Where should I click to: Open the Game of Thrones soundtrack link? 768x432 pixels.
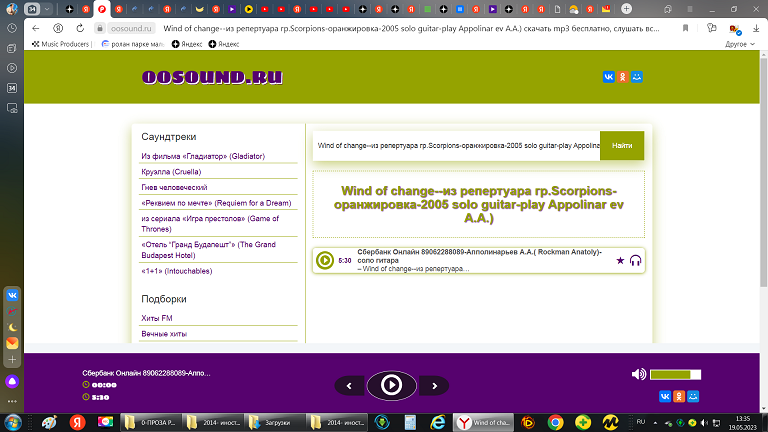210,224
